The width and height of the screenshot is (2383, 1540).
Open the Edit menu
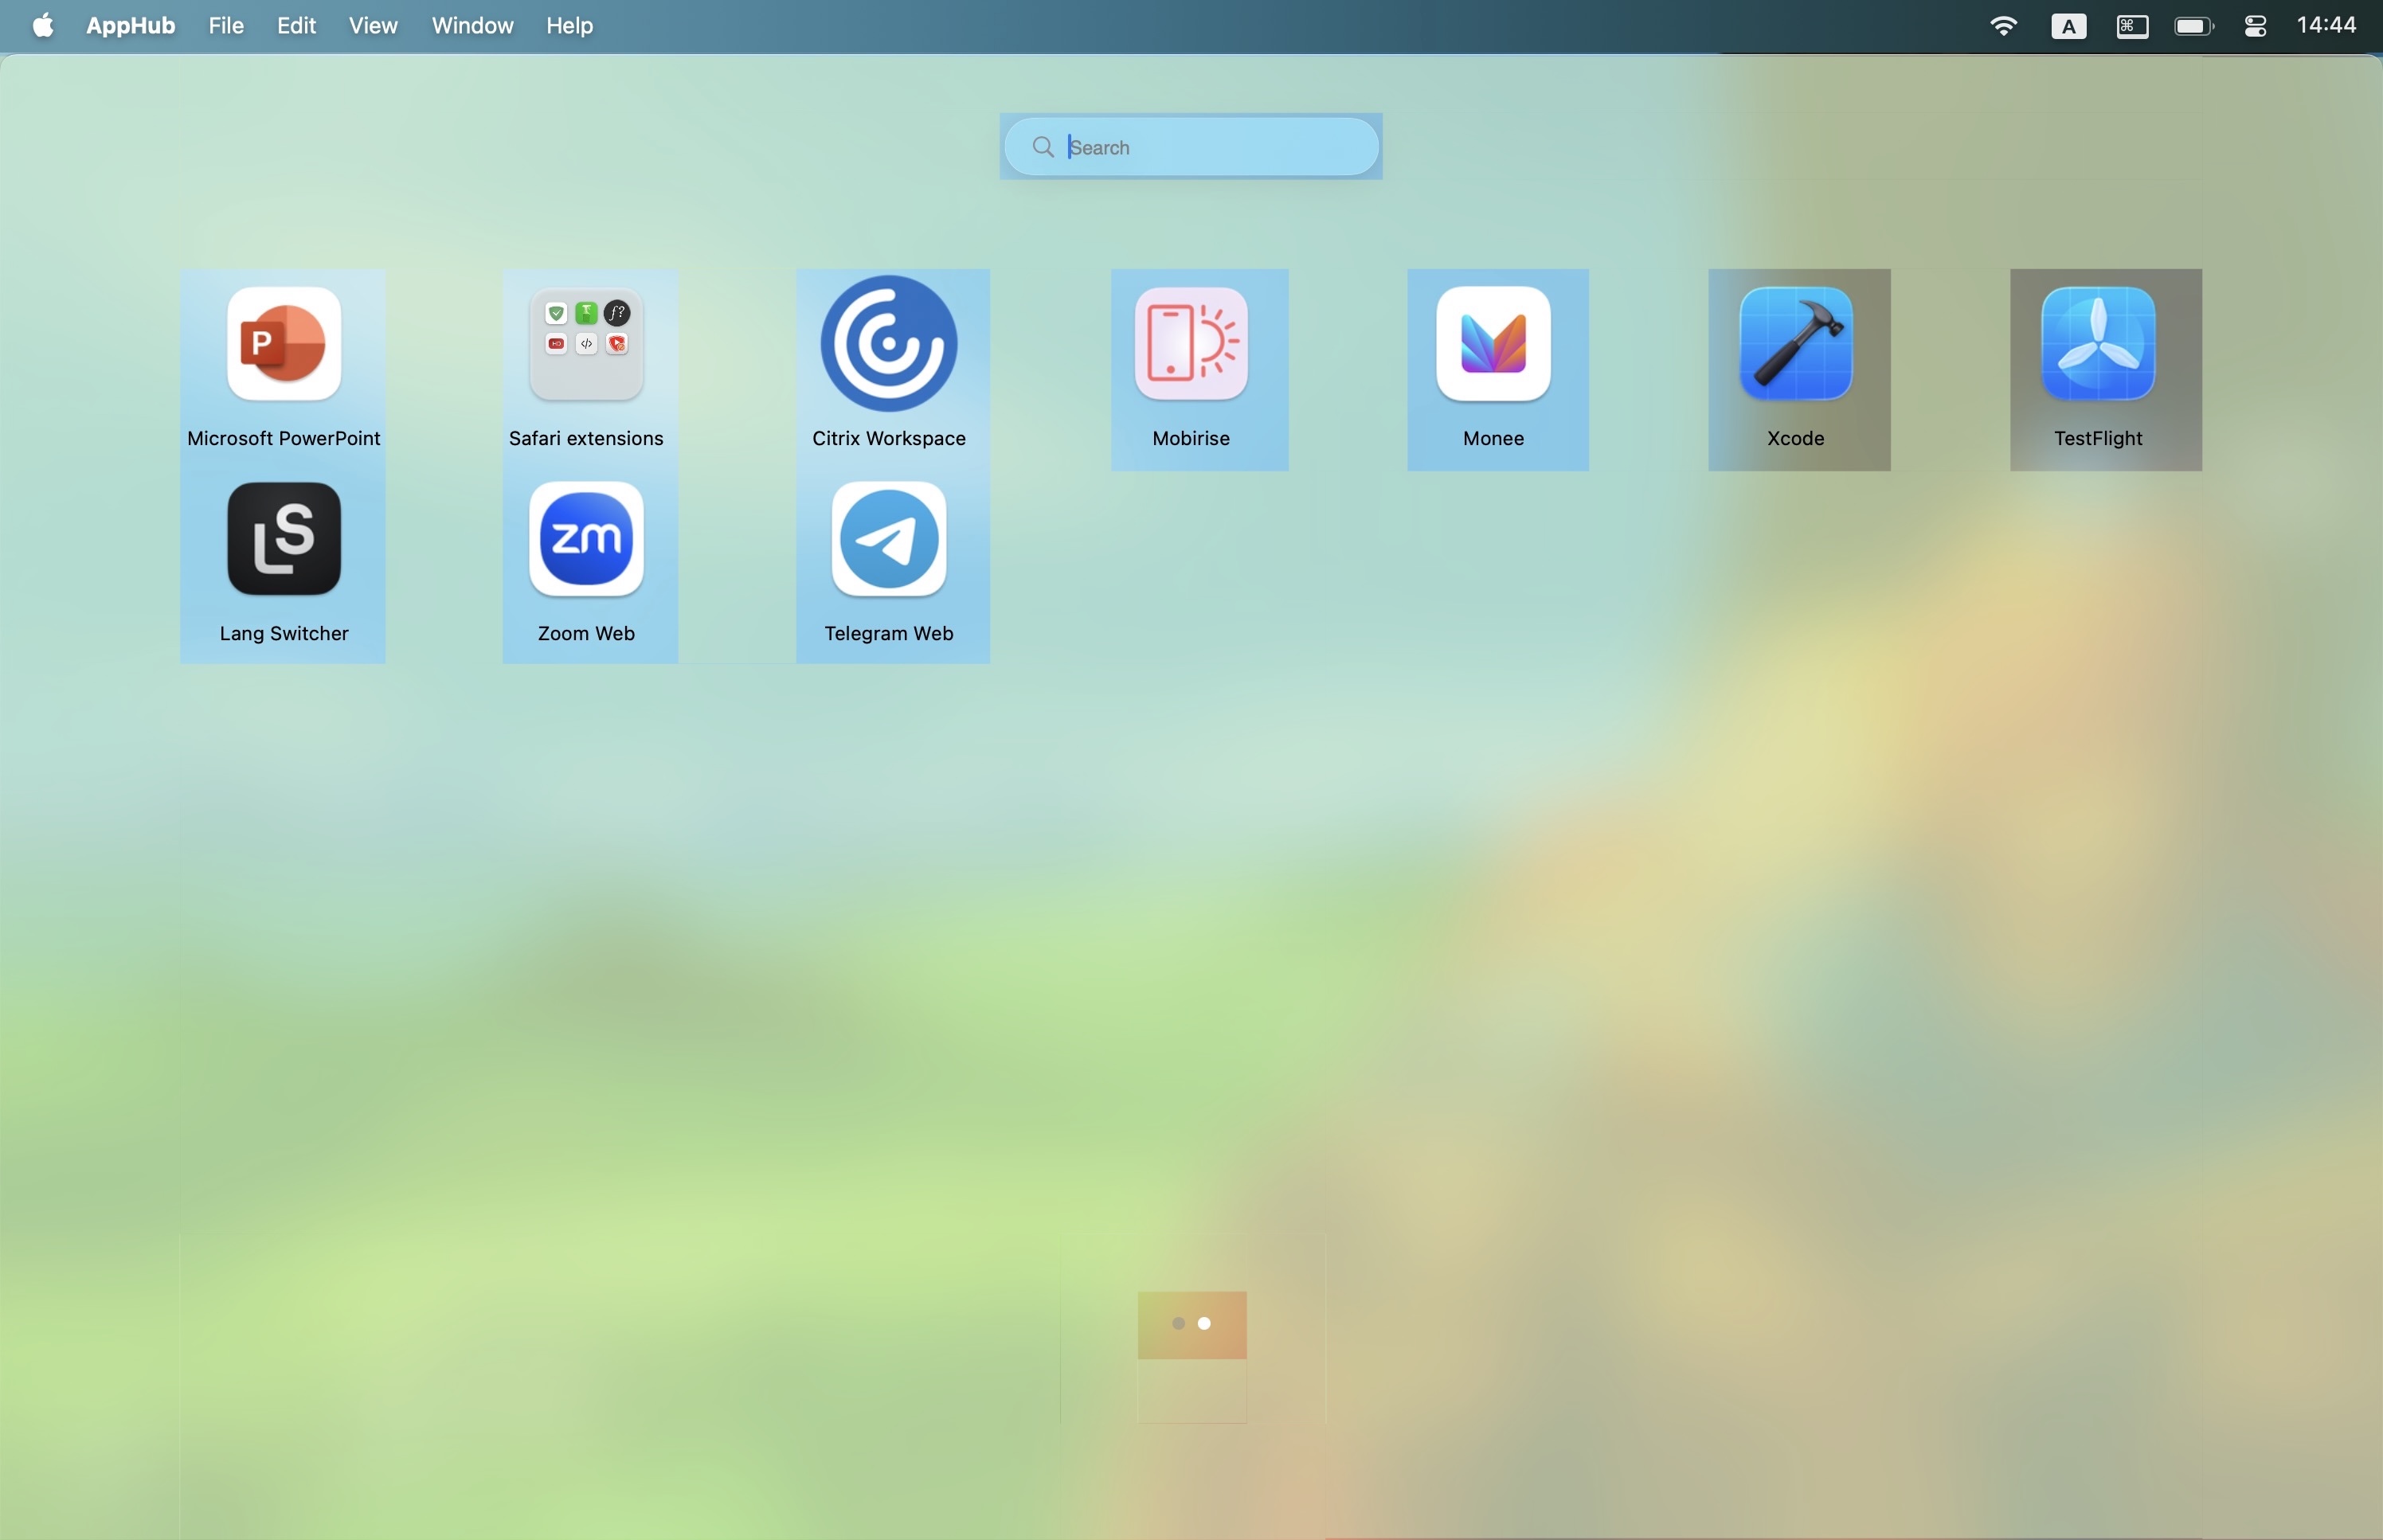[x=296, y=26]
